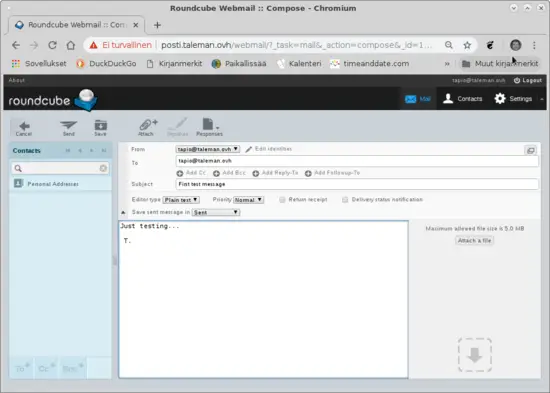Open the Mail section
550x393 pixels.
point(418,99)
